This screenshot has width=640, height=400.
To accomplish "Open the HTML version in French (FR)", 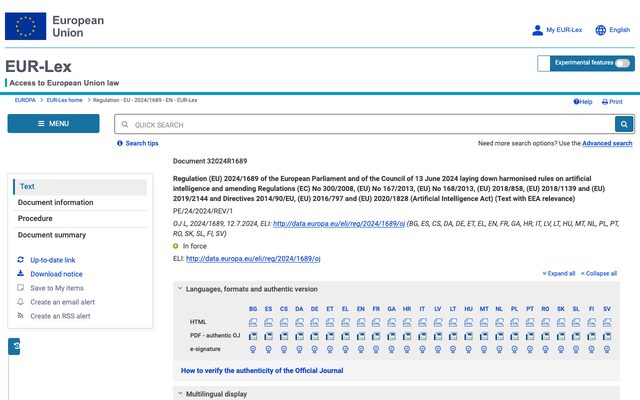I will (x=376, y=322).
